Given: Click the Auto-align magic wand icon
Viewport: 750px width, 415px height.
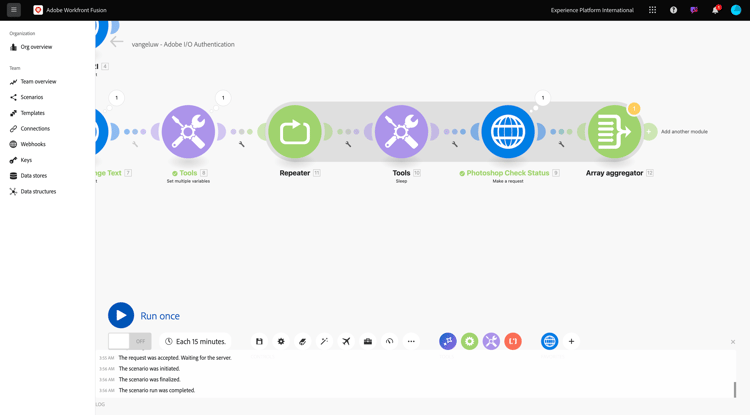Looking at the screenshot, I should tap(324, 341).
